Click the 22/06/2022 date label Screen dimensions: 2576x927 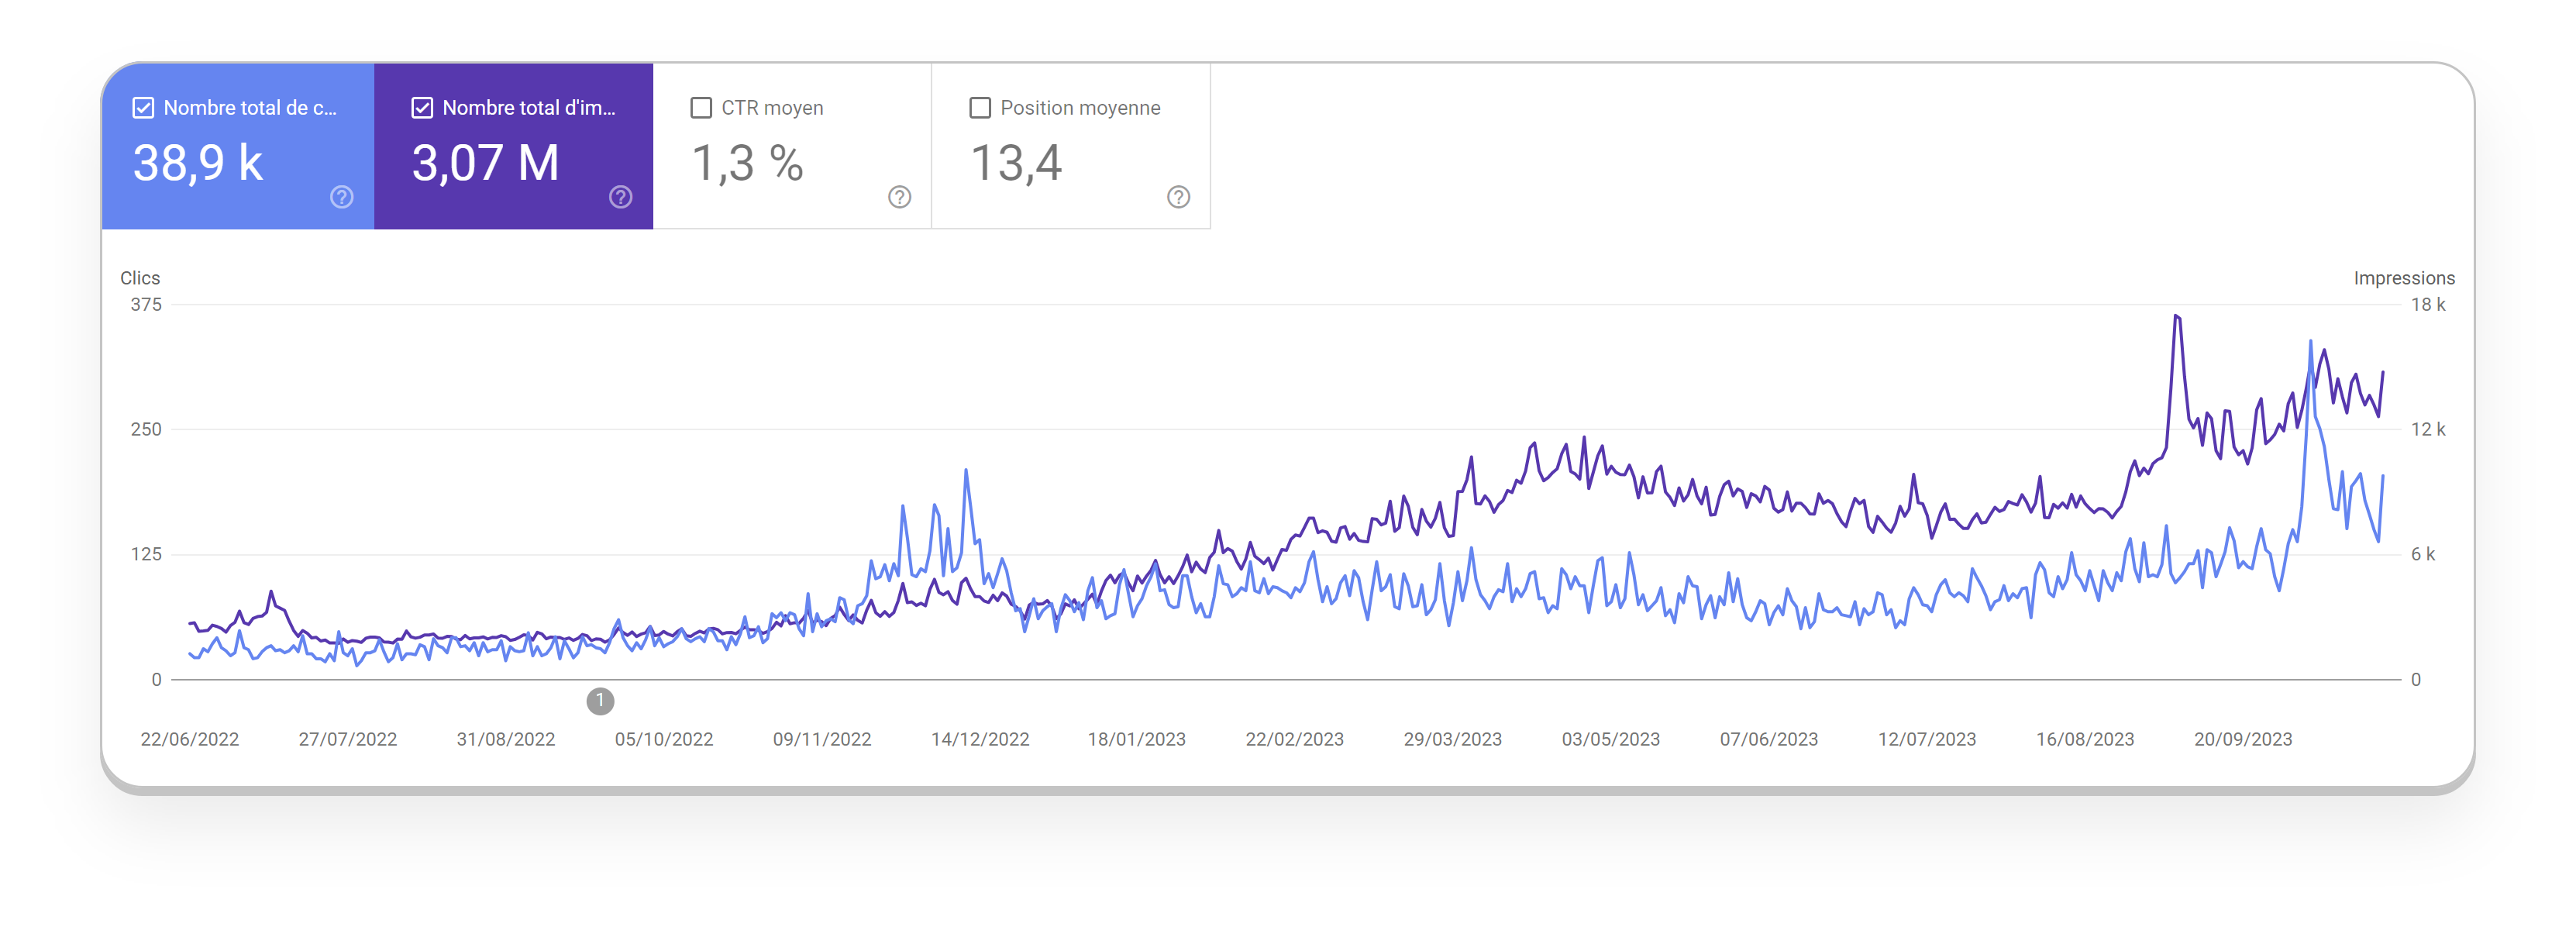click(190, 740)
